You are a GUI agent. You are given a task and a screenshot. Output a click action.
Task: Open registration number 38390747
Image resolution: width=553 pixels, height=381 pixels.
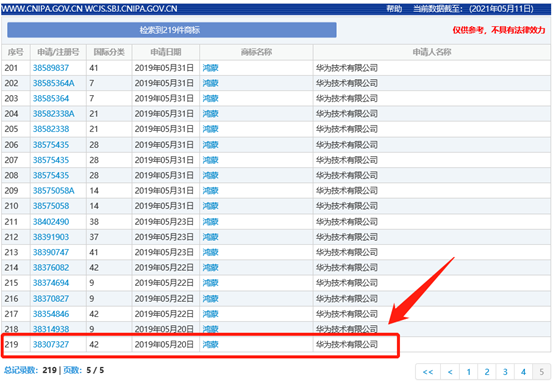click(x=51, y=252)
